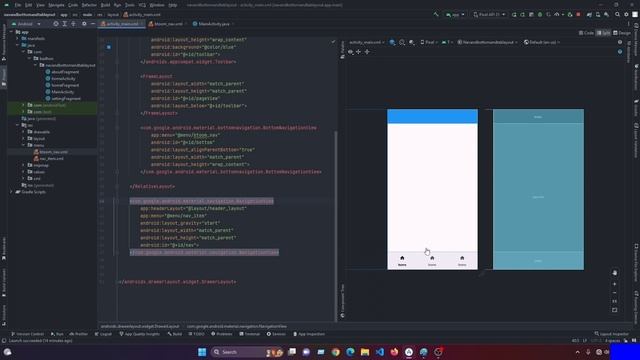Open App Inspection tool window
The width and height of the screenshot is (640, 360).
309,334
